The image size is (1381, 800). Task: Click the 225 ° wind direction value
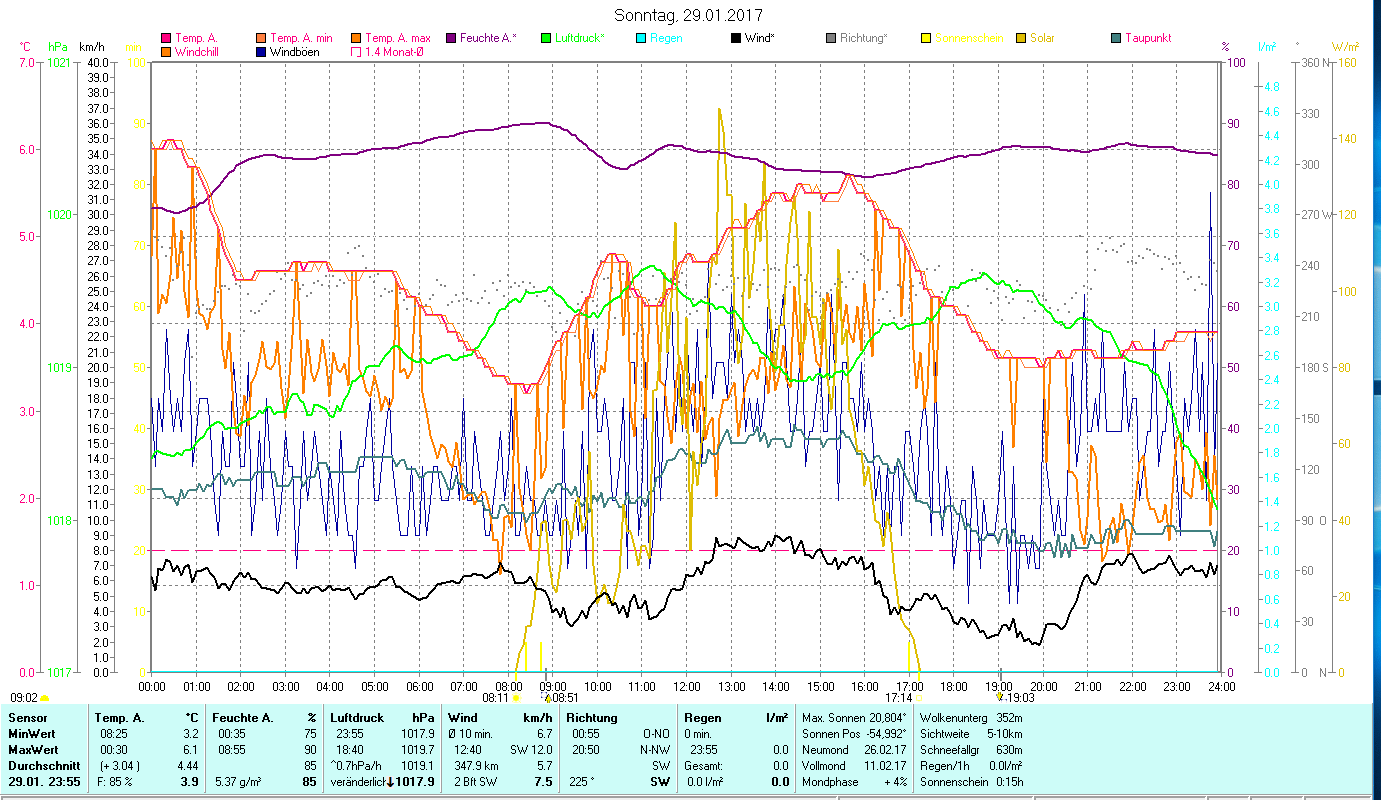click(x=583, y=781)
